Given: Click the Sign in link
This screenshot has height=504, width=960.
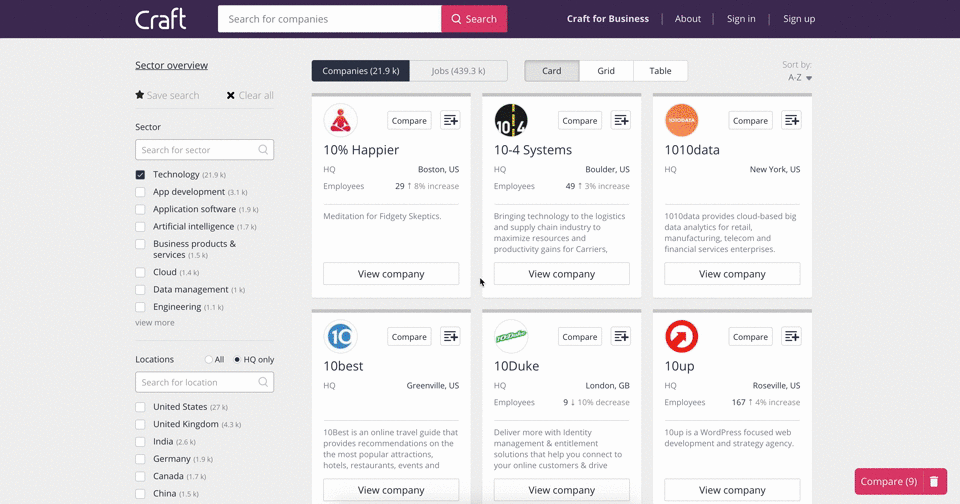Looking at the screenshot, I should (741, 19).
